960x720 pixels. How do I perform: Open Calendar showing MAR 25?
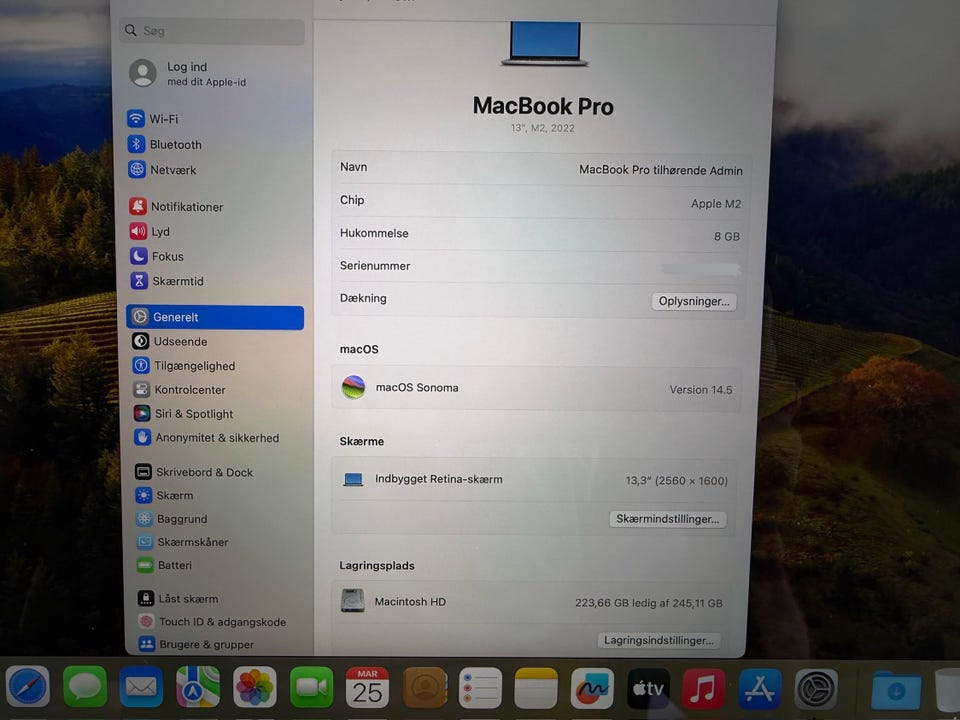367,687
